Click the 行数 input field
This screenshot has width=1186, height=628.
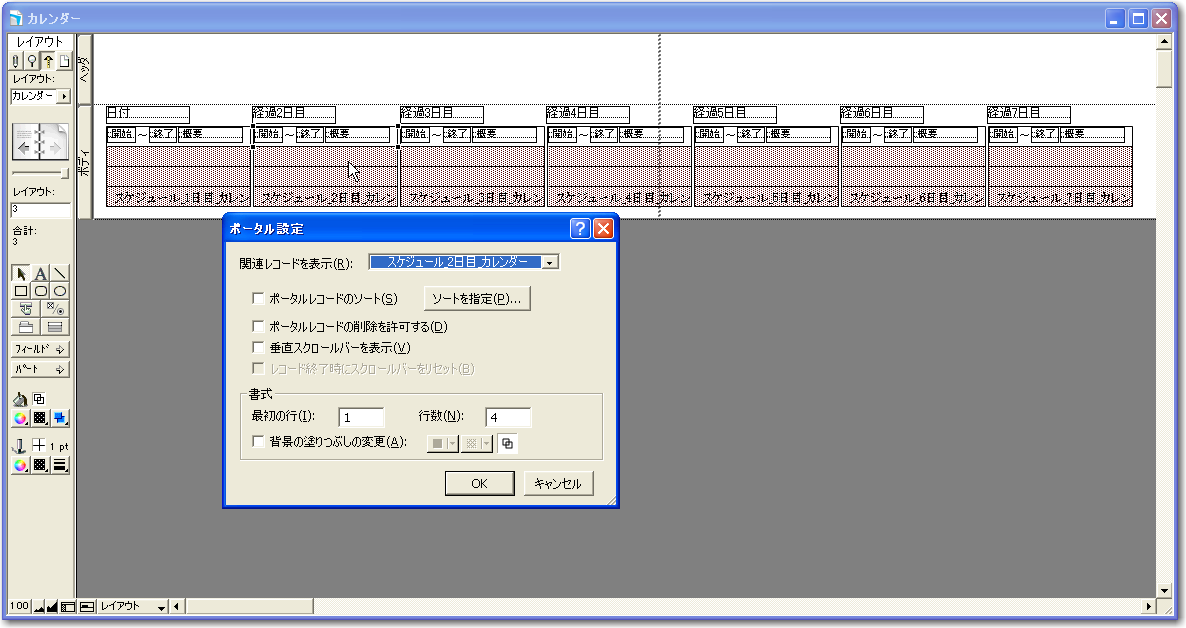click(508, 417)
